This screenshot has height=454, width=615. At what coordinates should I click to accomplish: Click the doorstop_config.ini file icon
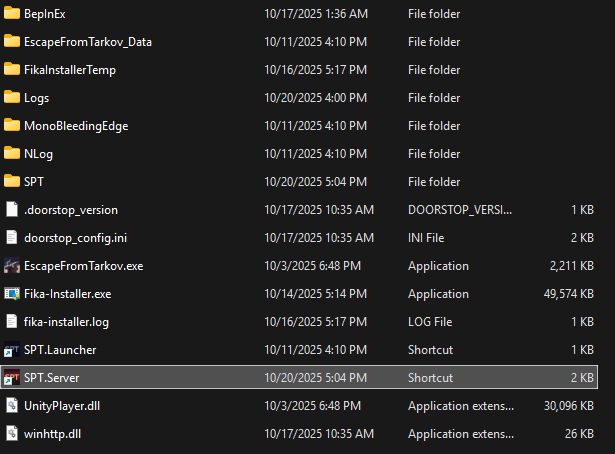(12, 238)
